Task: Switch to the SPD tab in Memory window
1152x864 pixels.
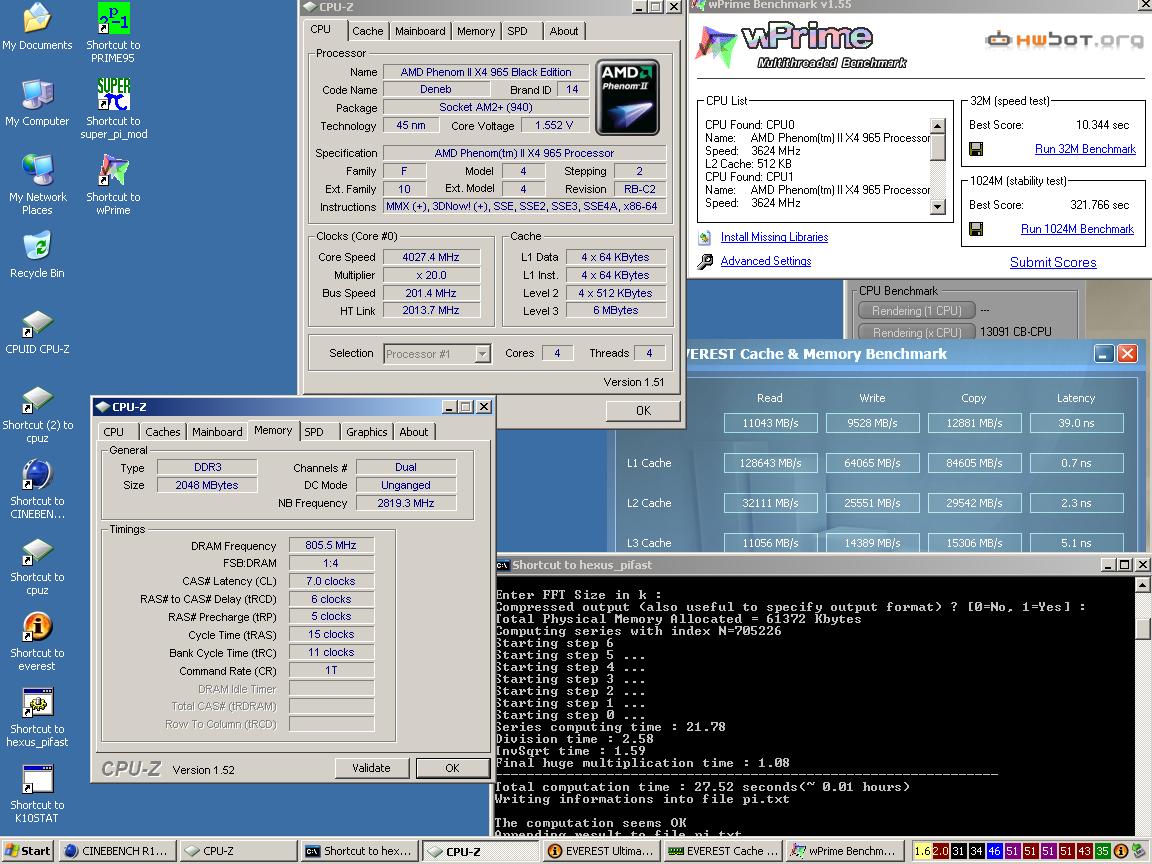Action: pyautogui.click(x=314, y=432)
